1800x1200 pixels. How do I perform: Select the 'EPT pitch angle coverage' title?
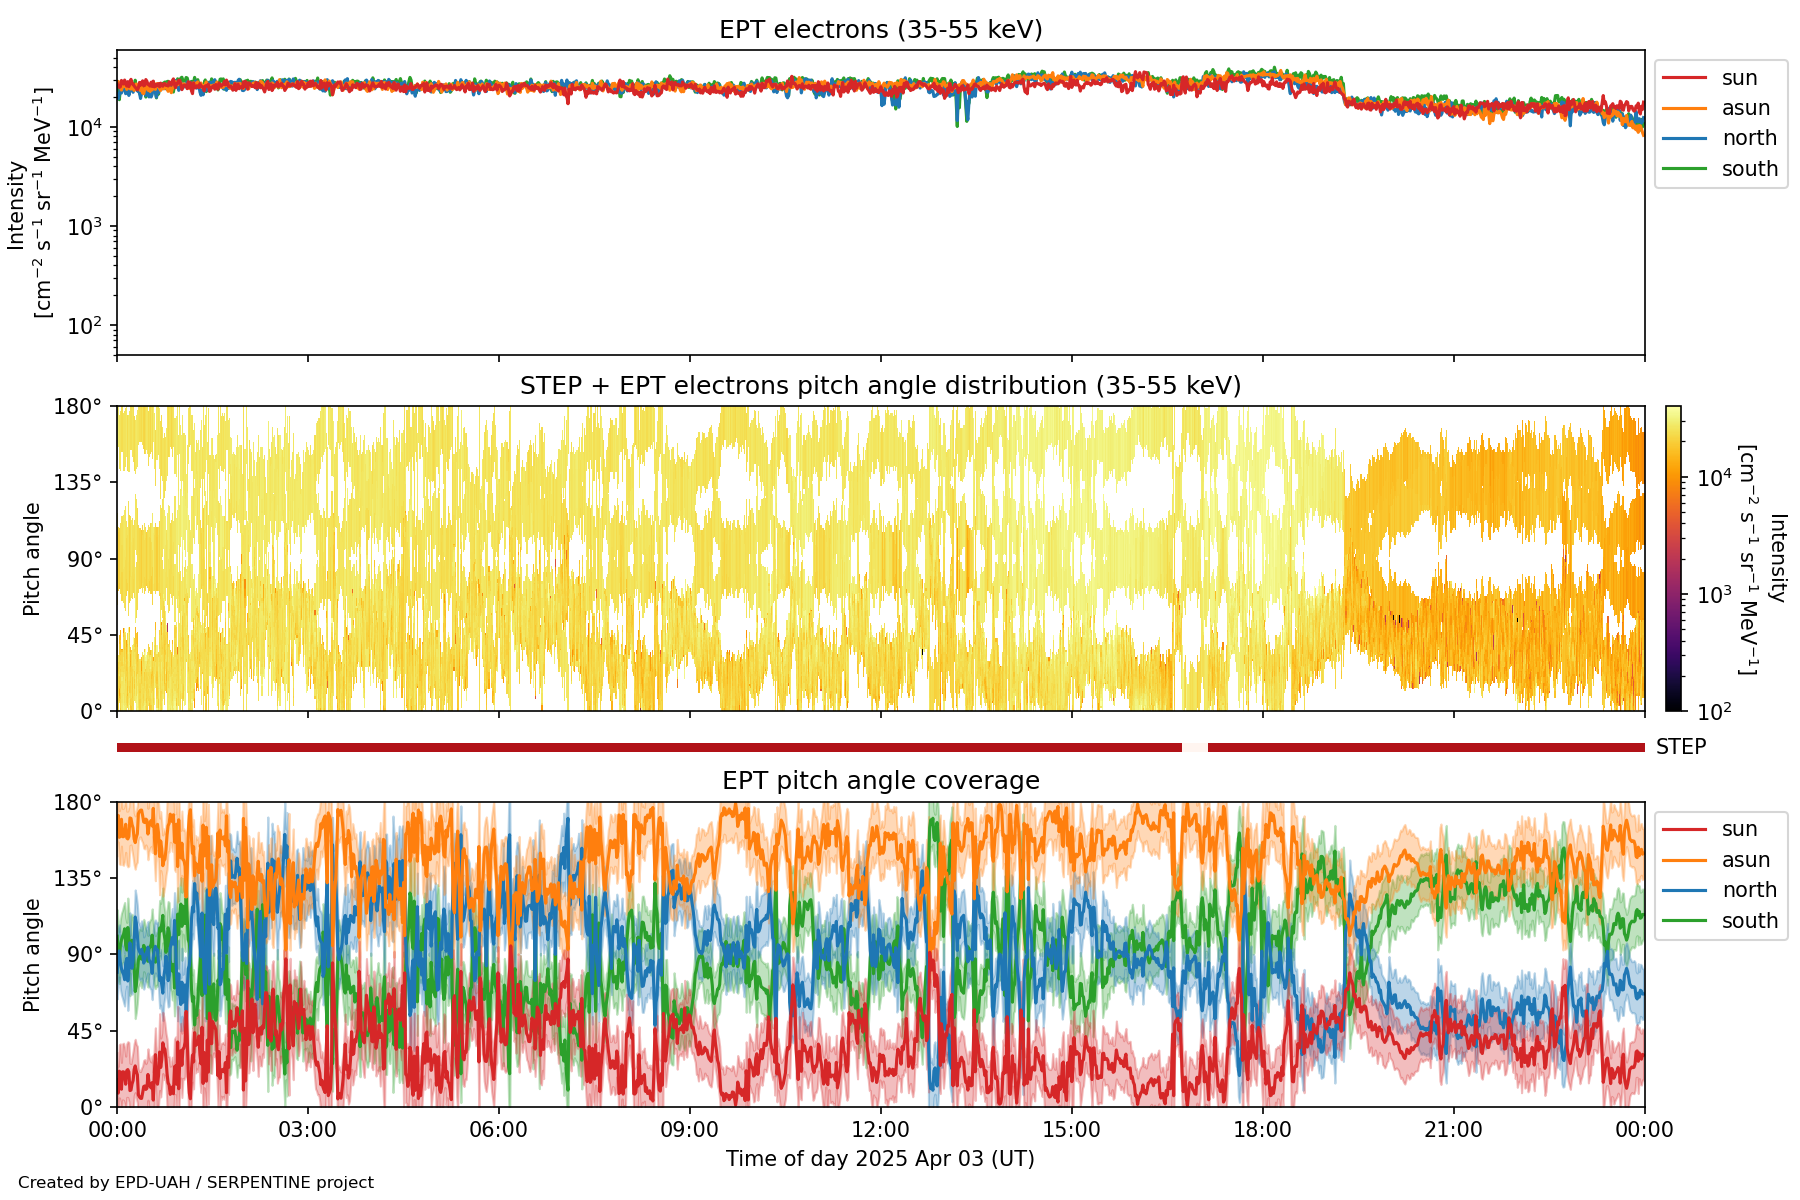pos(880,781)
